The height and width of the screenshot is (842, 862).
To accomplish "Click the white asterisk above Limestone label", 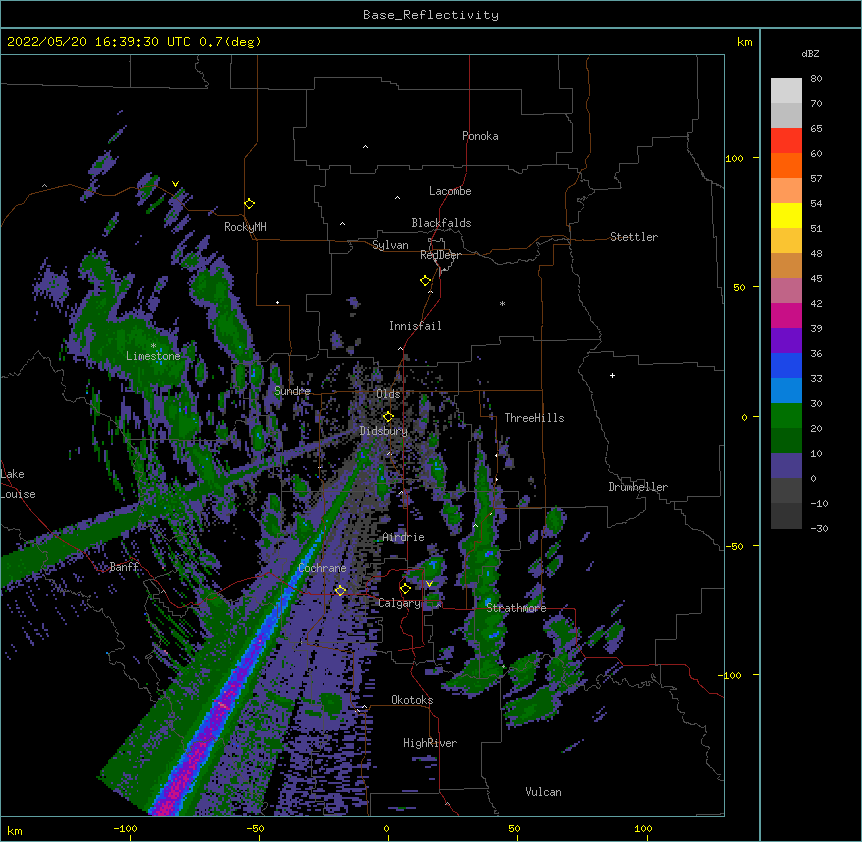I will (x=153, y=346).
